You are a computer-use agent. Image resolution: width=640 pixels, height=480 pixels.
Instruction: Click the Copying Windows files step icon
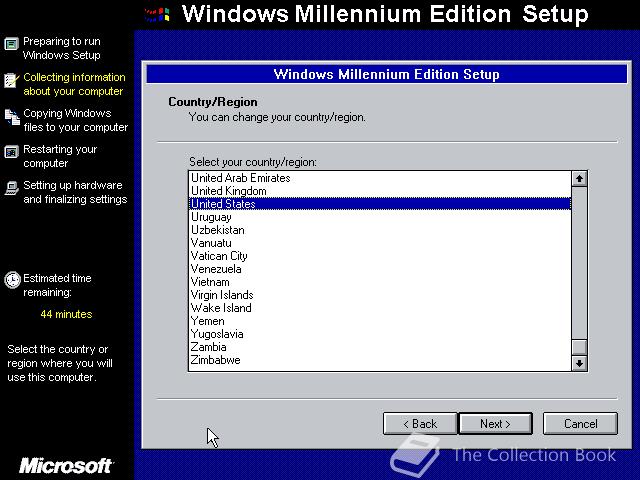(x=12, y=117)
